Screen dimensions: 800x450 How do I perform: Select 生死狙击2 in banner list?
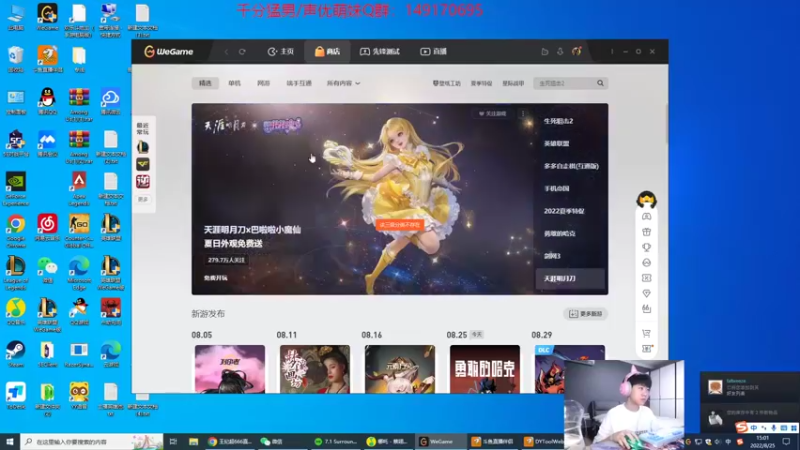click(x=558, y=121)
